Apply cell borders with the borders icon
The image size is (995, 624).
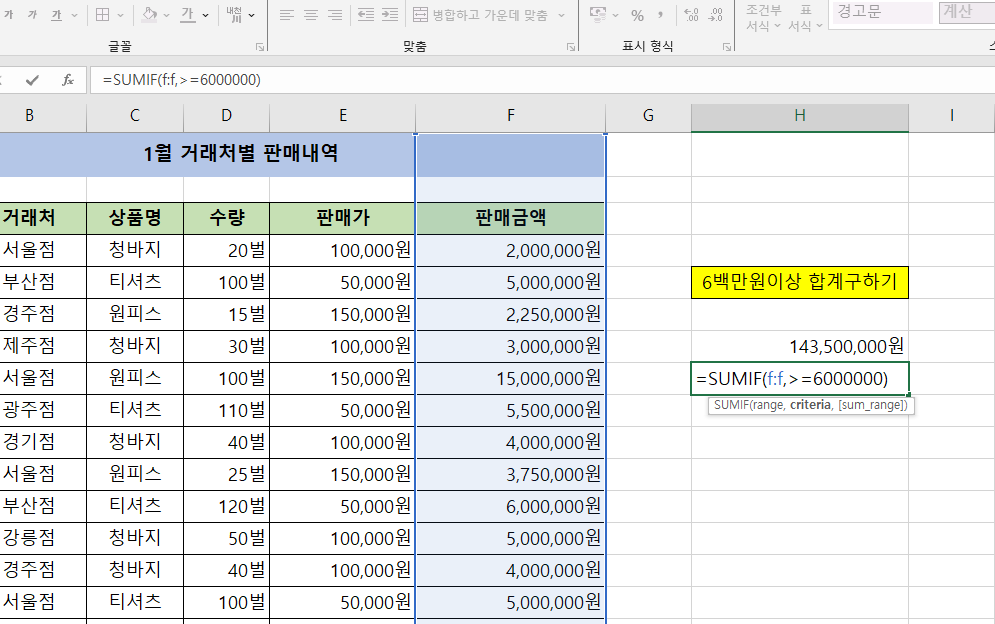coord(103,15)
